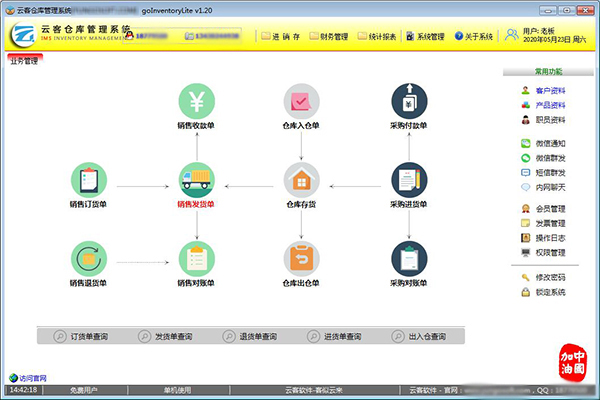The image size is (600, 400).
Task: Open the 采购对账单 icon
Action: tap(409, 259)
